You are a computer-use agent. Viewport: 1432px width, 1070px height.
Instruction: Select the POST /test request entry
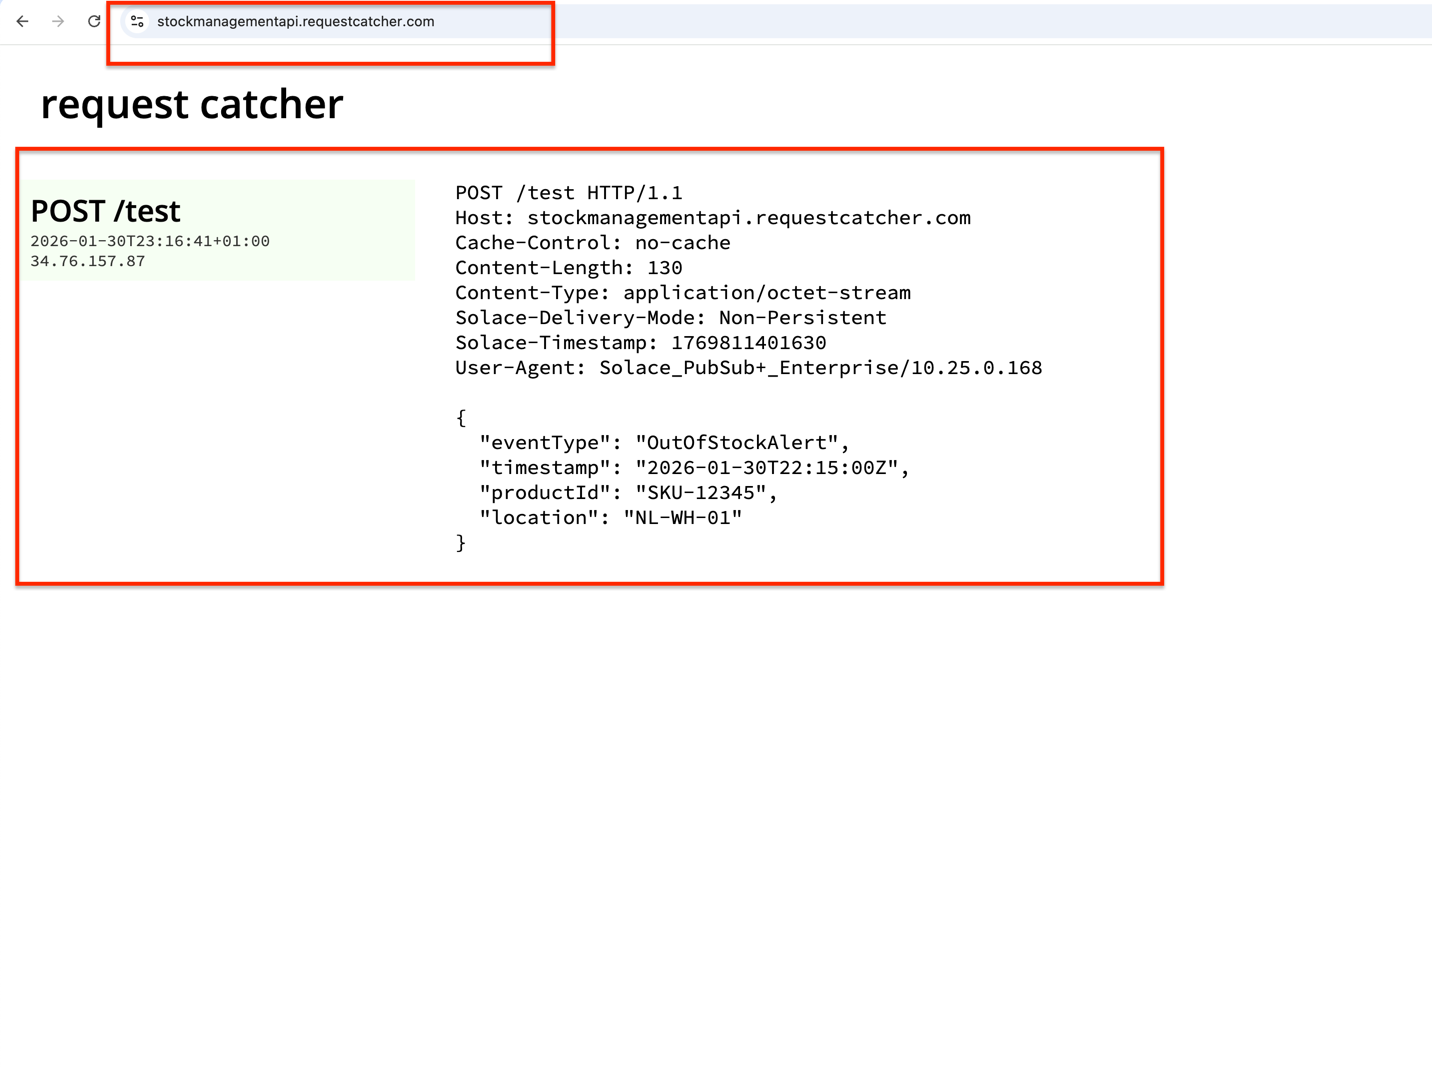106,211
